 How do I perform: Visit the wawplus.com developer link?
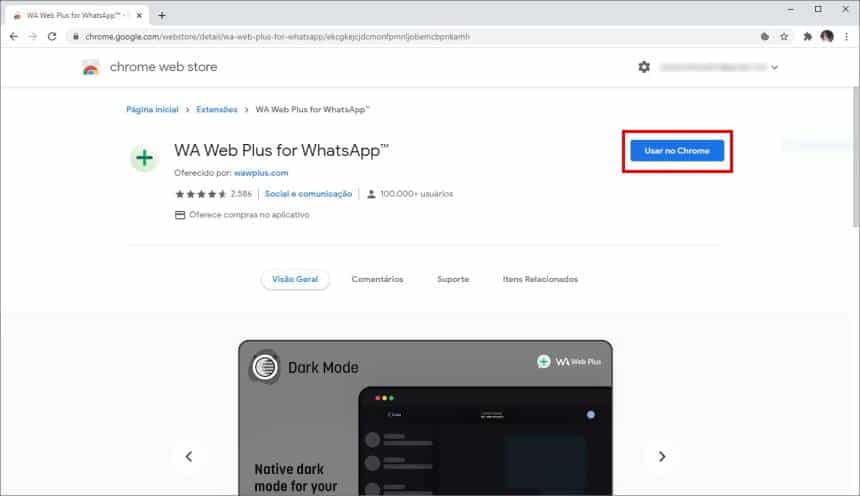pos(261,173)
